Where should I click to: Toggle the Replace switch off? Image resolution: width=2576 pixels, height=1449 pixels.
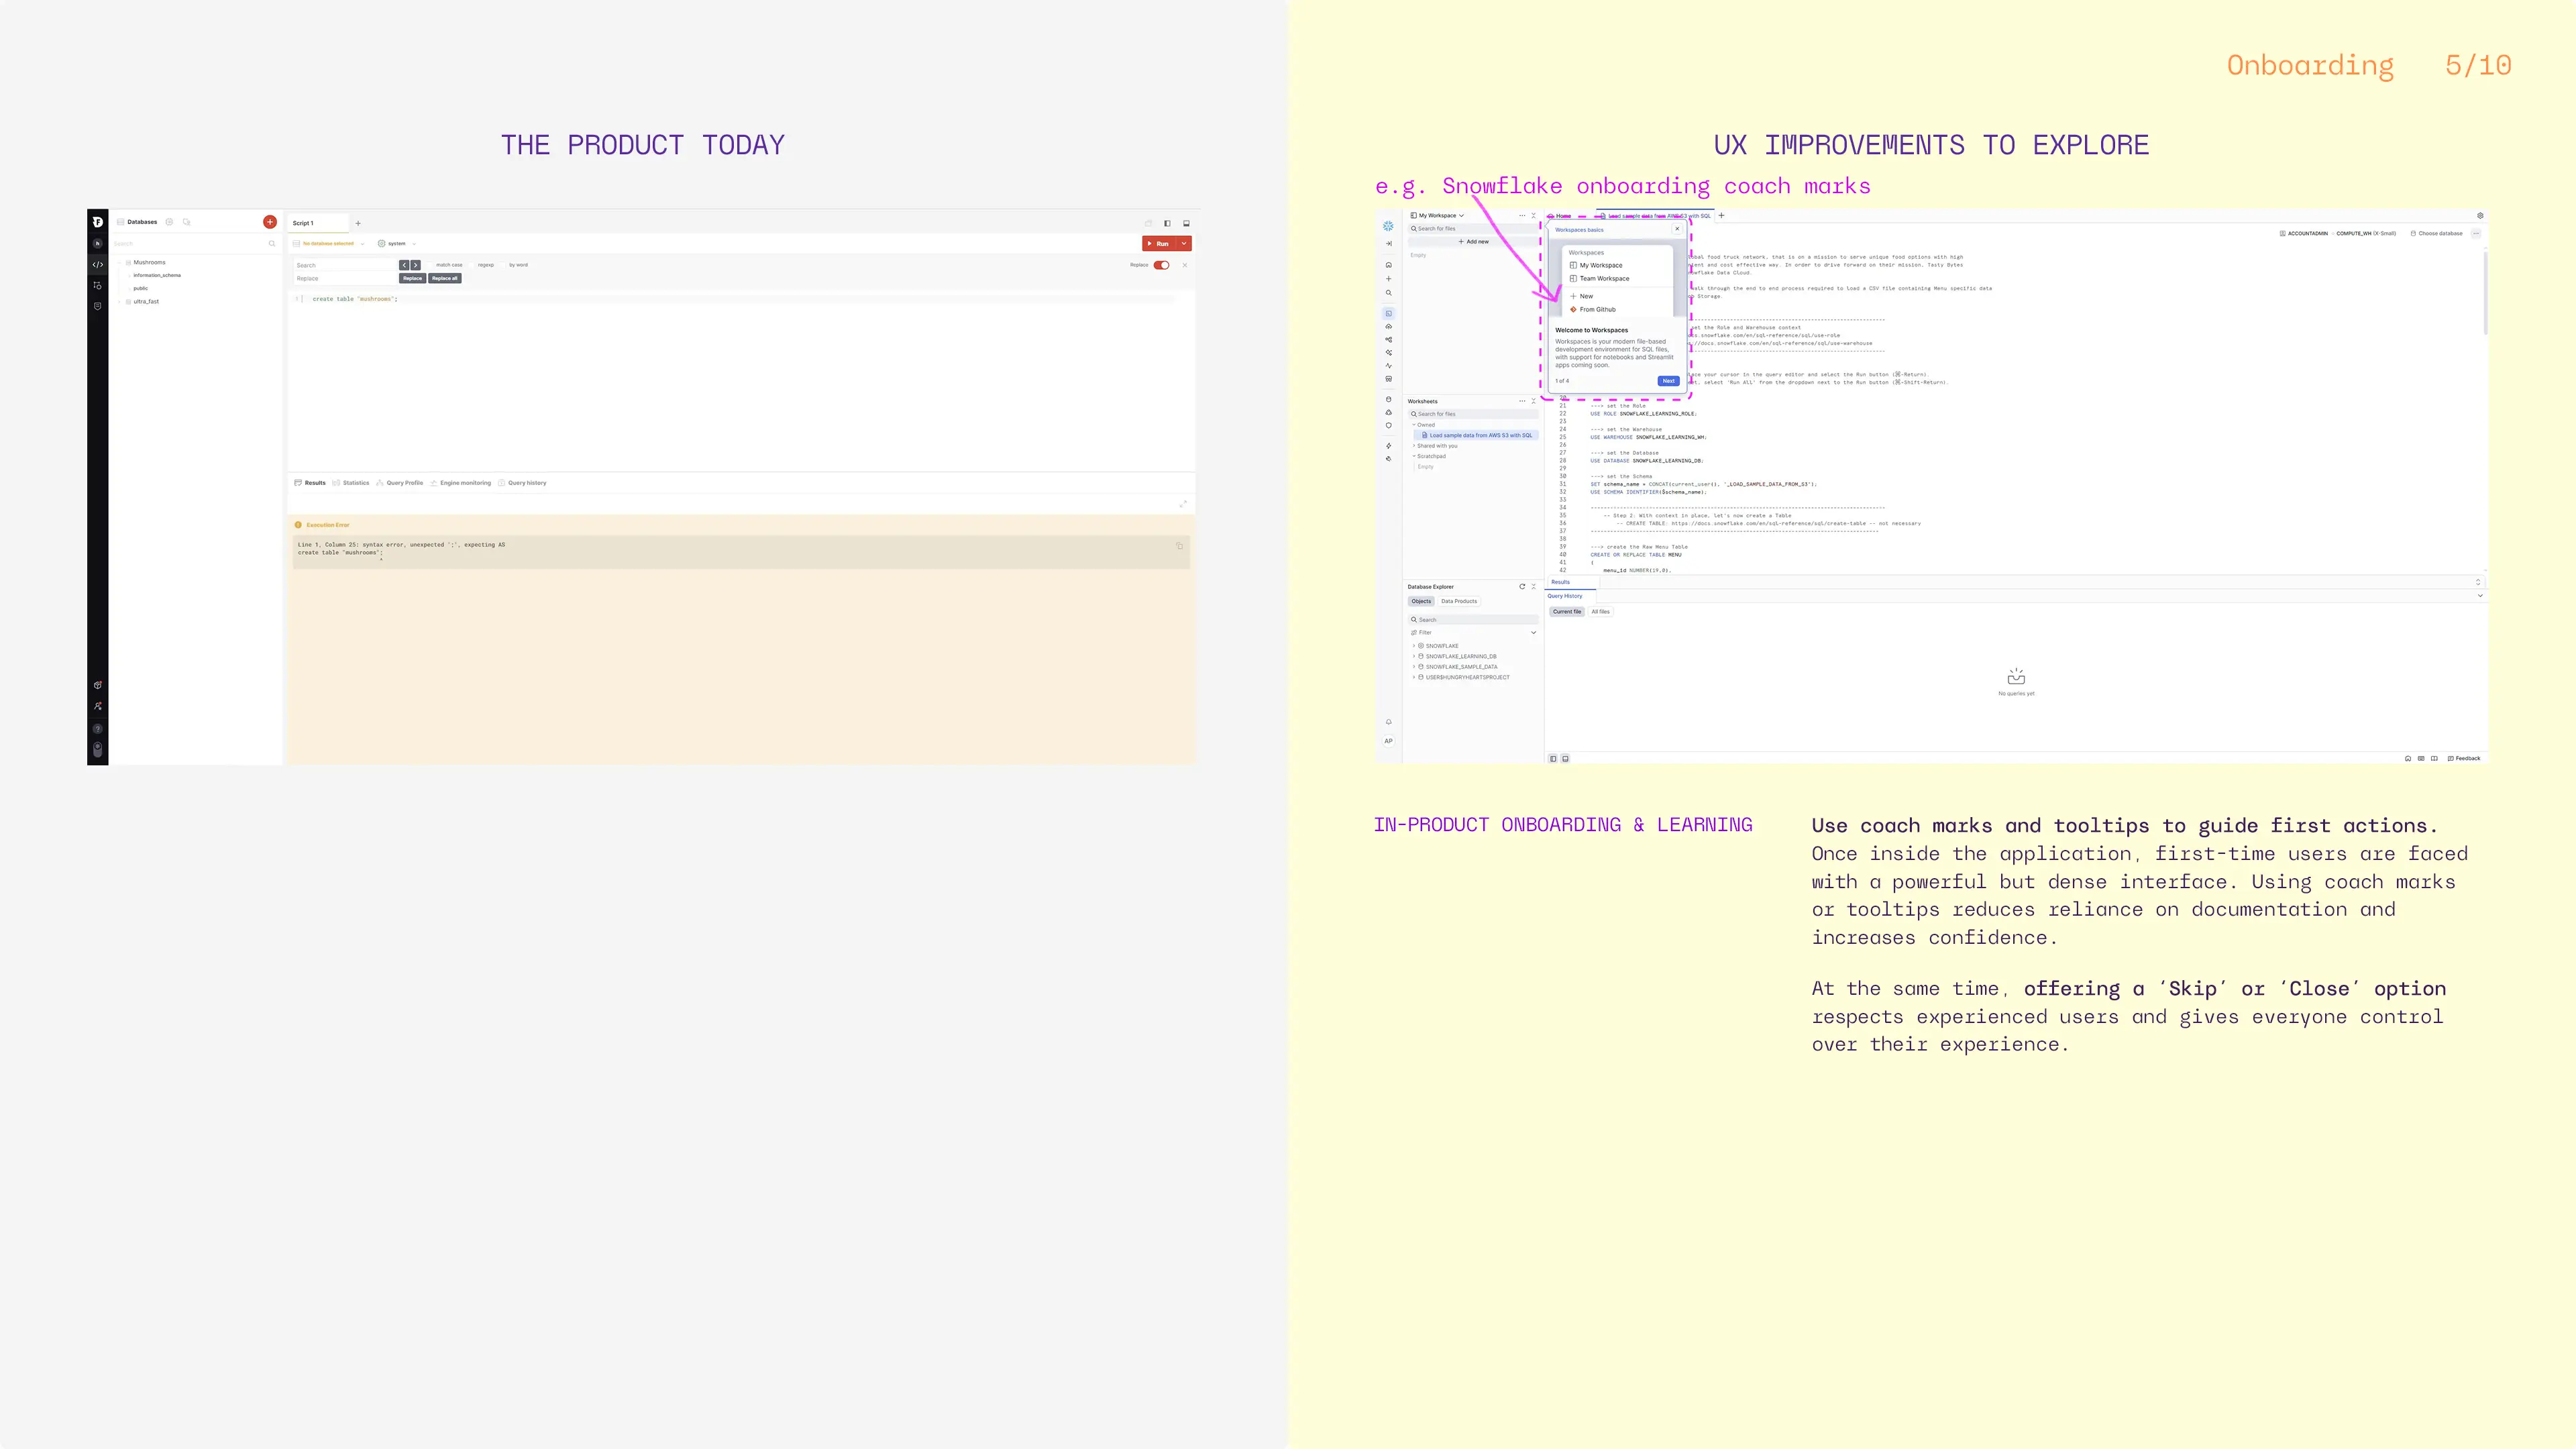pyautogui.click(x=1161, y=265)
